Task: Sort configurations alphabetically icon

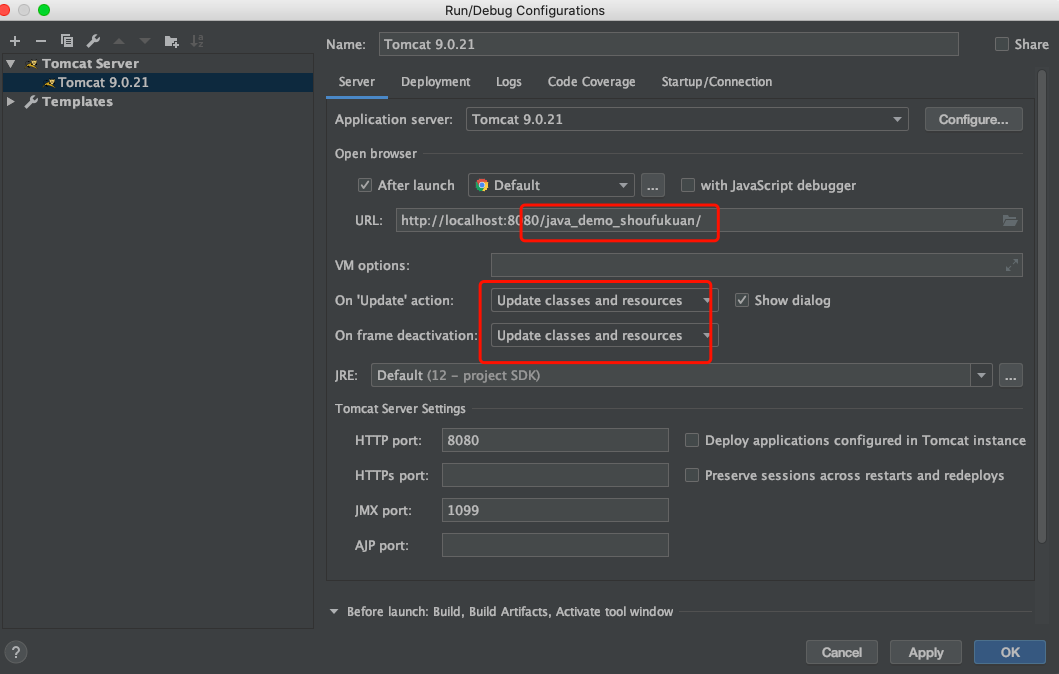Action: click(x=197, y=41)
